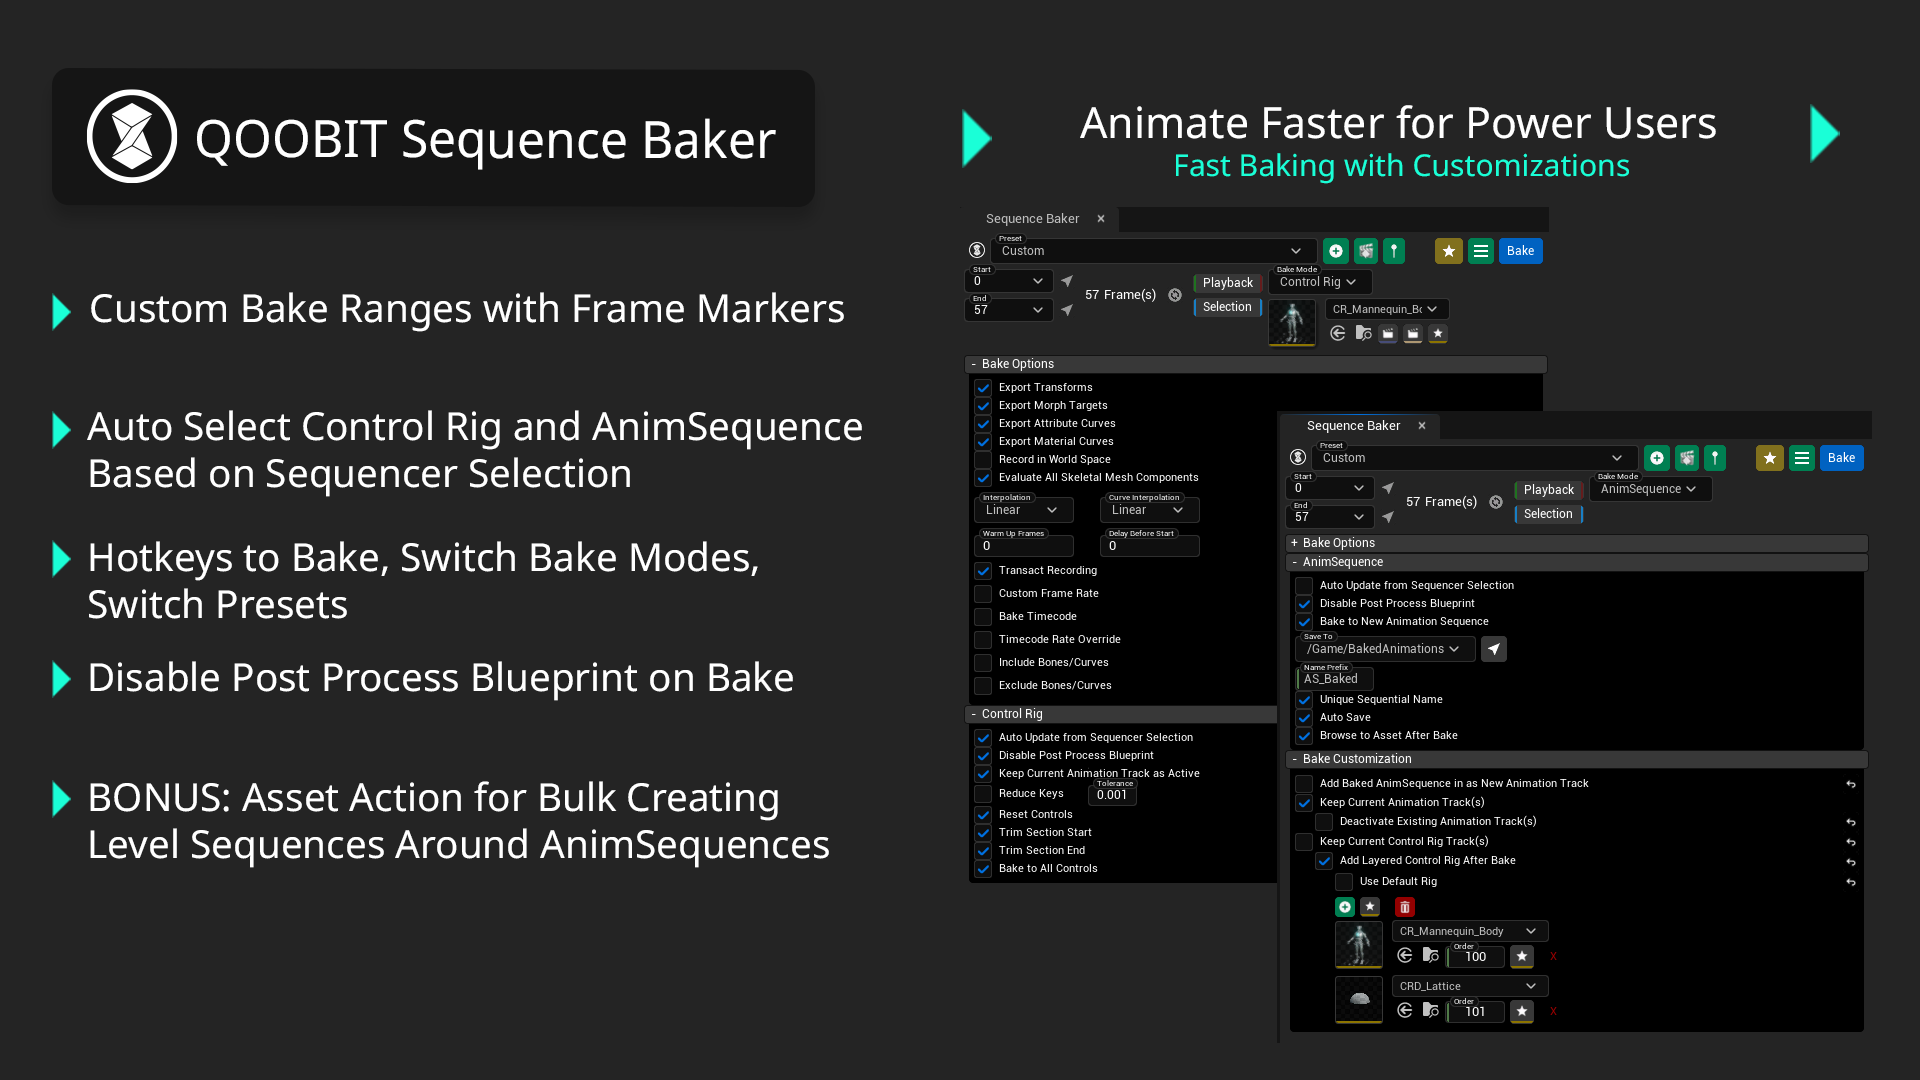Click the use-selected arrow icon under CR_Mannequin_Bc dropdown

(x=1338, y=334)
